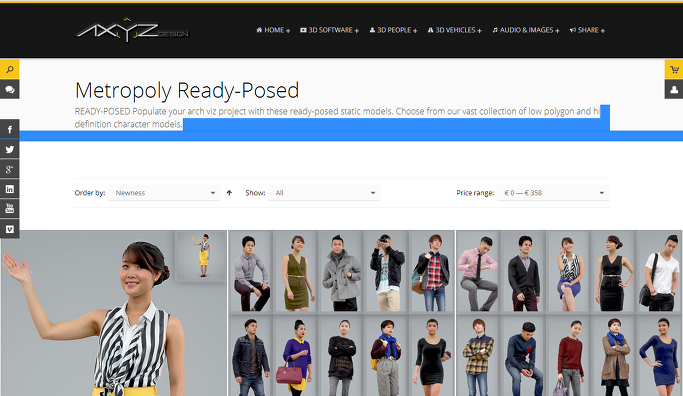Select woman in navy blue dress thumbnail
Screen dimensions: 683x396
[660, 355]
